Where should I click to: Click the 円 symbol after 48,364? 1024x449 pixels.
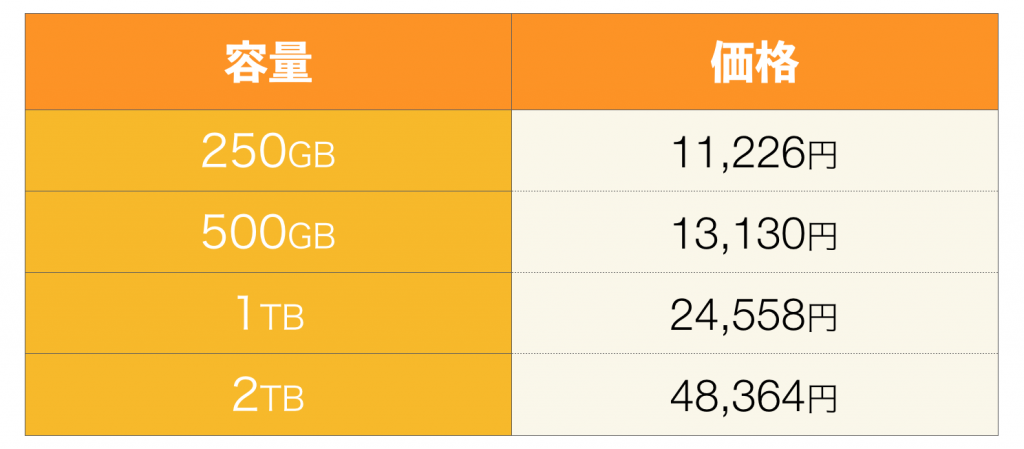click(x=822, y=399)
